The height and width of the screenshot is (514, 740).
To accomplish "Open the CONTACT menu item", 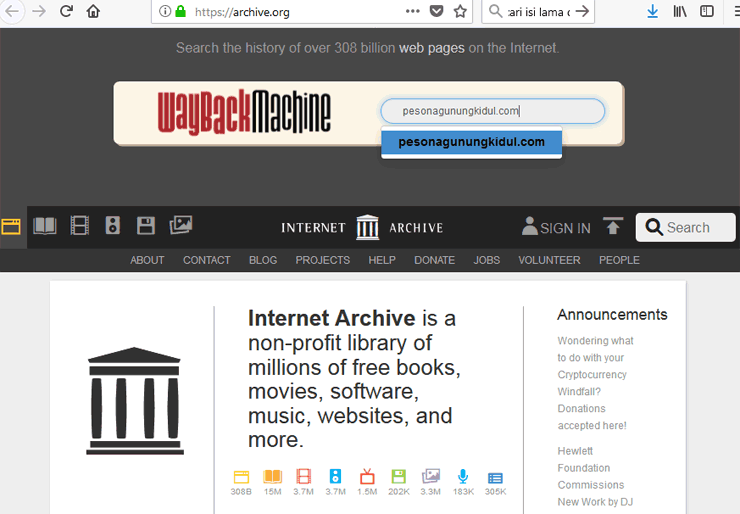I will [207, 260].
